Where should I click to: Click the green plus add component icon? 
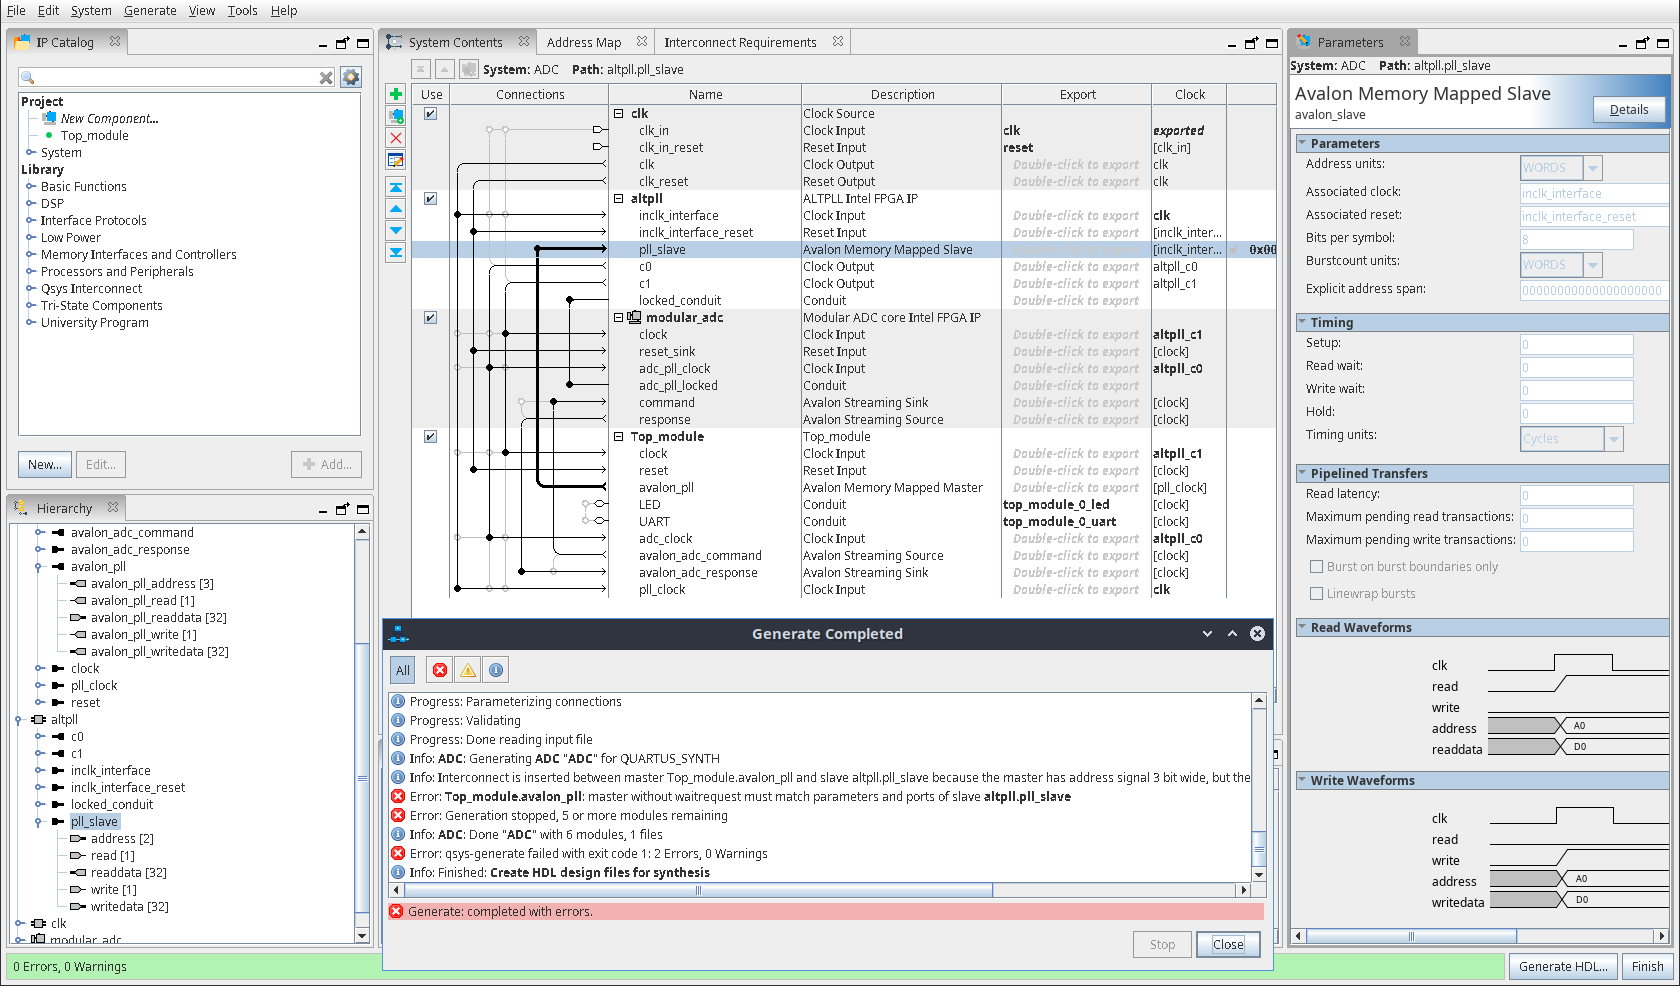pos(396,94)
